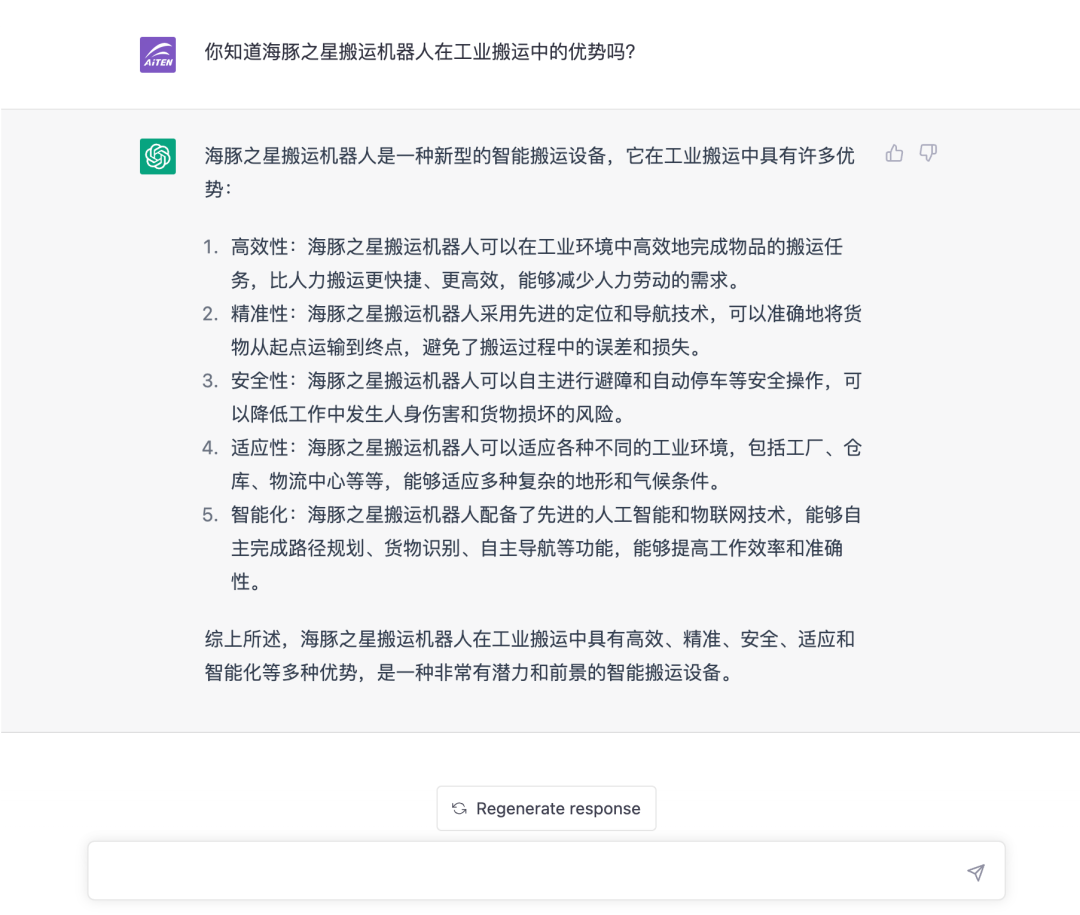The width and height of the screenshot is (1080, 915).
Task: Select the 智能化 list item text
Action: pyautogui.click(x=545, y=547)
